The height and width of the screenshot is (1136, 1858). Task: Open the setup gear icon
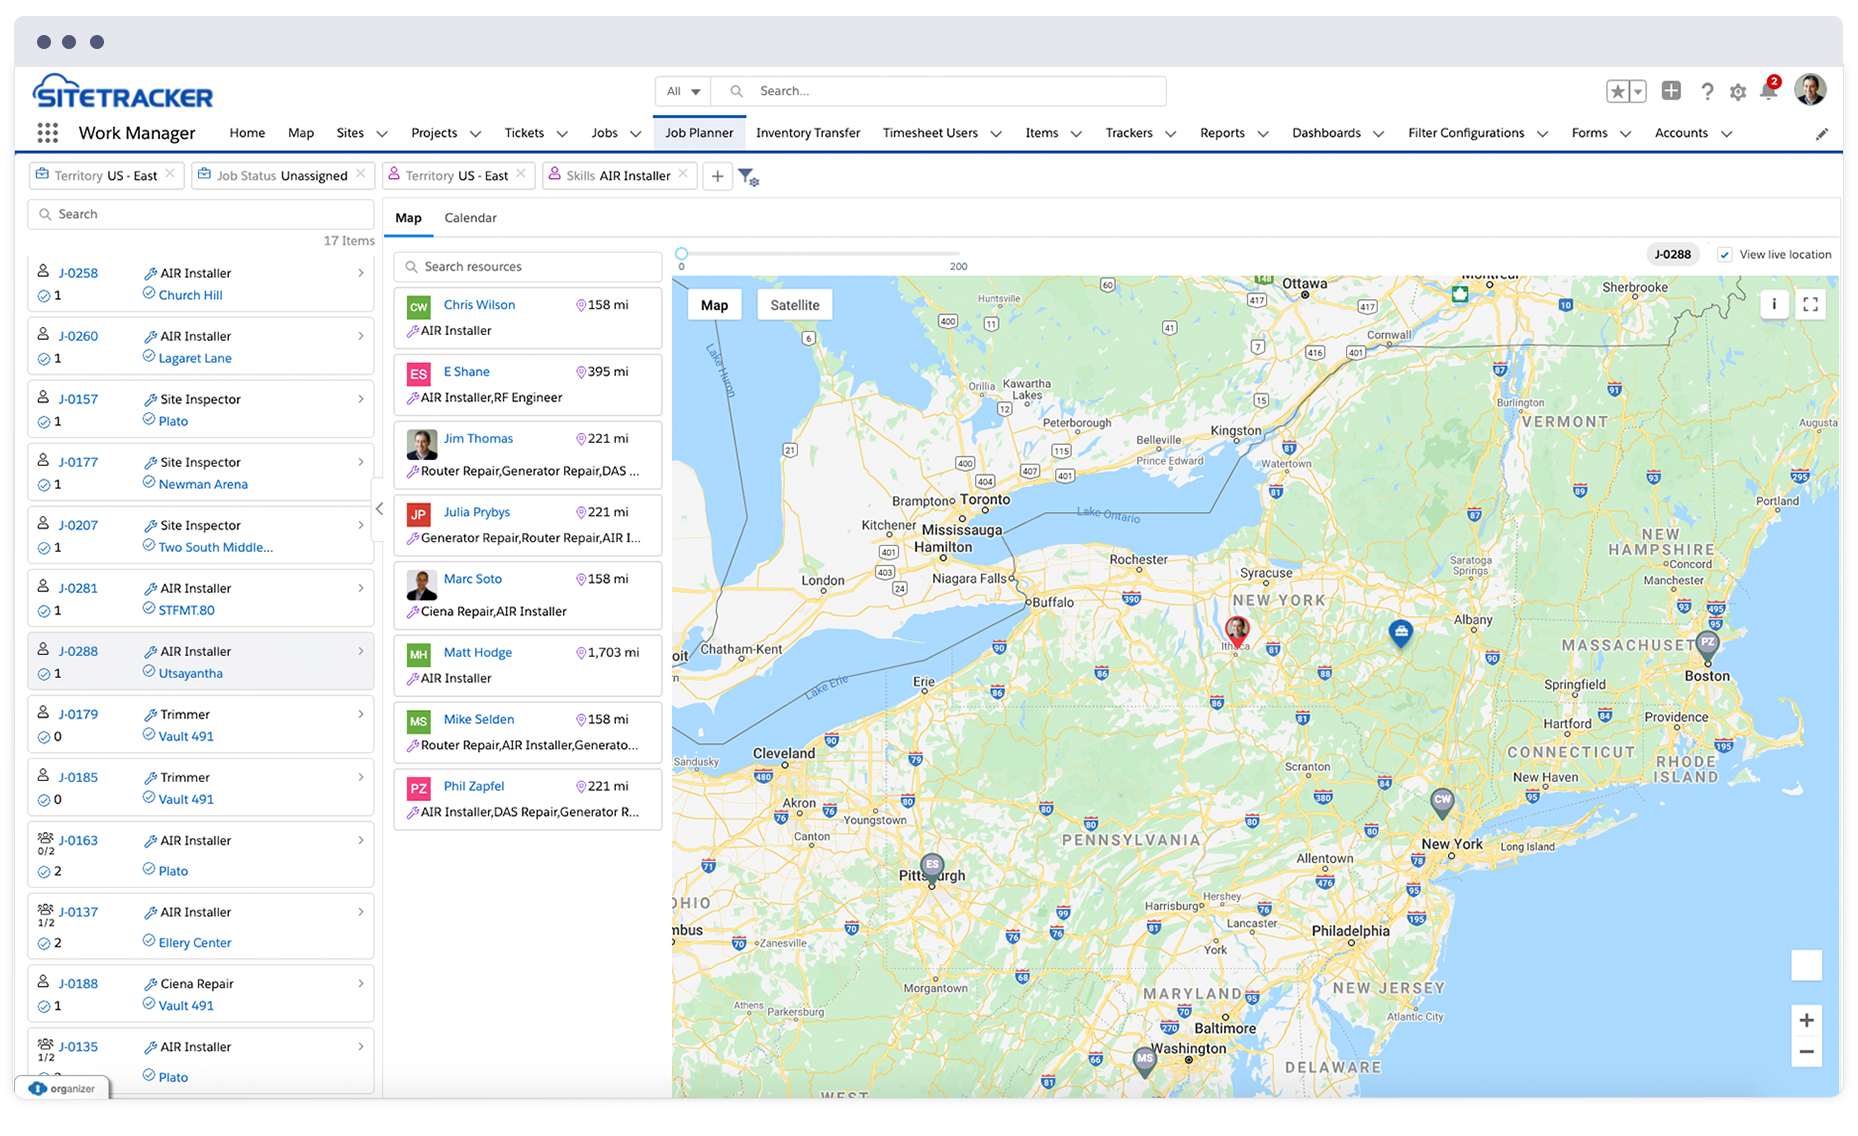pyautogui.click(x=1738, y=92)
